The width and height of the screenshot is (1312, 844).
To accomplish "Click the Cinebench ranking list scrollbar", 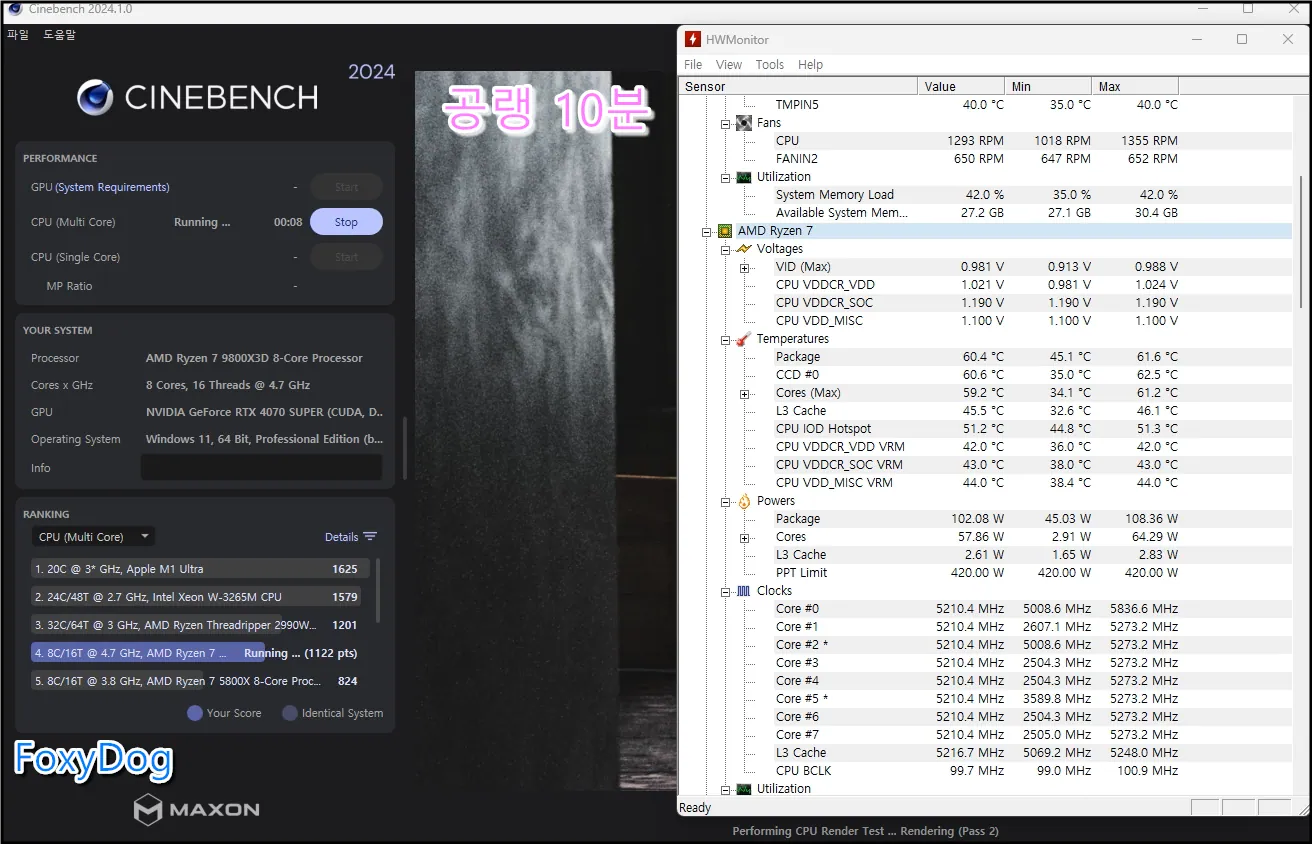I will (x=378, y=590).
